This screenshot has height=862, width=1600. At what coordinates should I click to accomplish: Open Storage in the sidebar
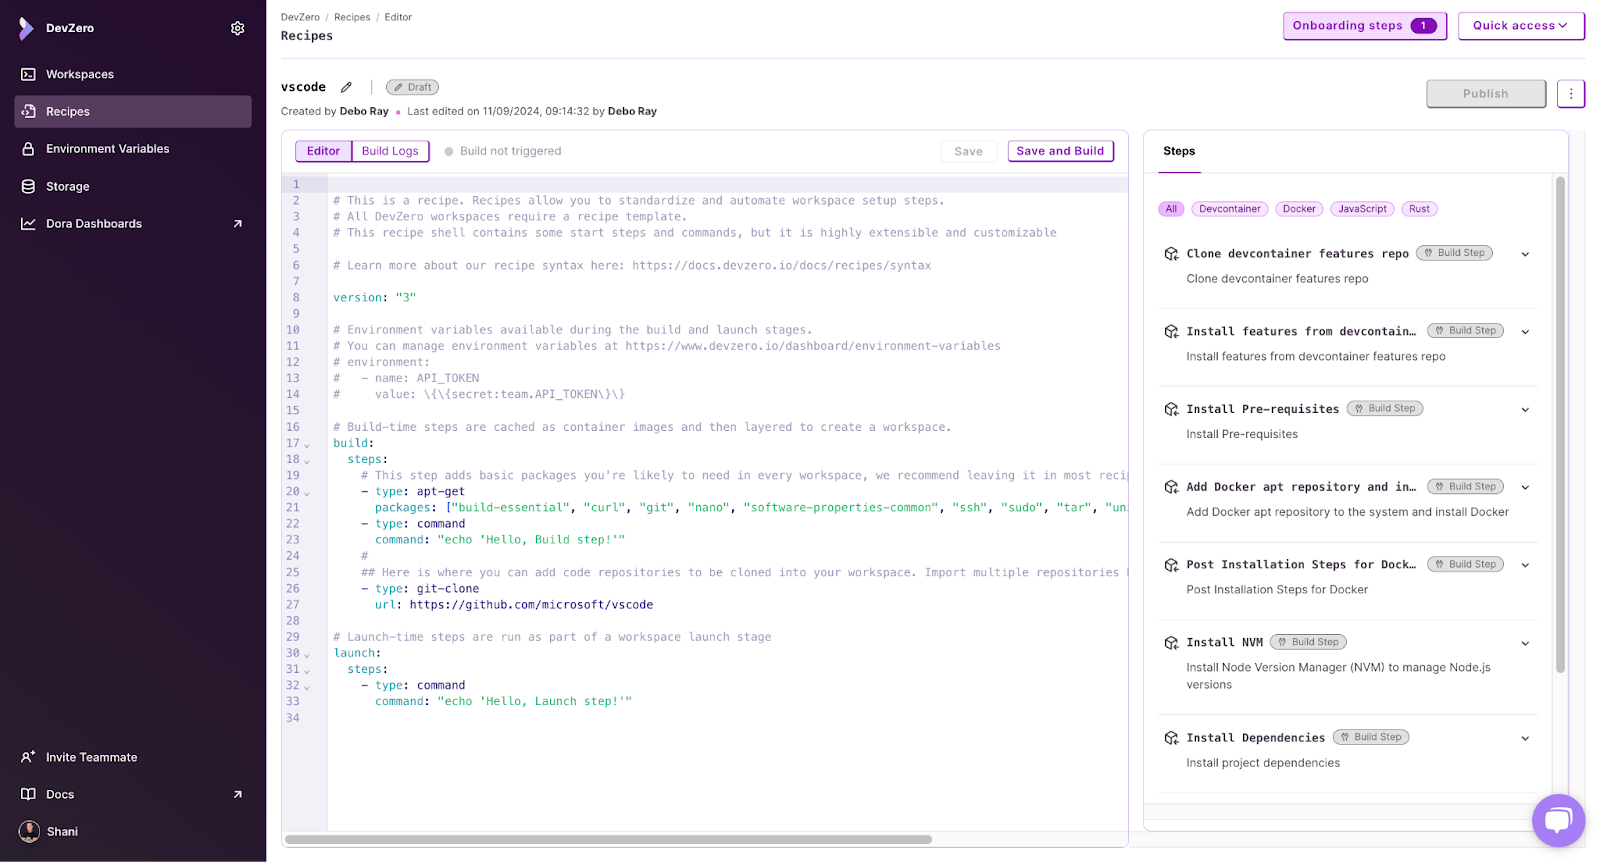[x=133, y=186]
